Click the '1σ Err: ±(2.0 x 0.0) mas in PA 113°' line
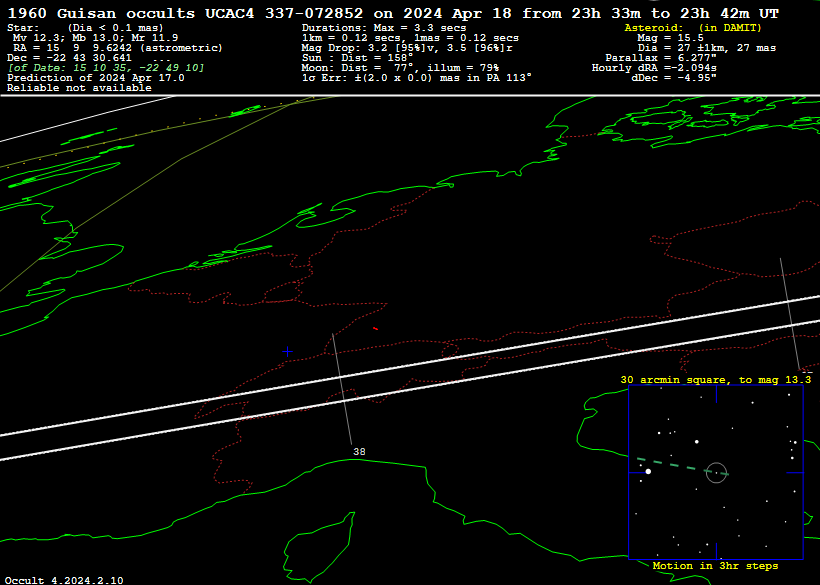 [x=417, y=78]
